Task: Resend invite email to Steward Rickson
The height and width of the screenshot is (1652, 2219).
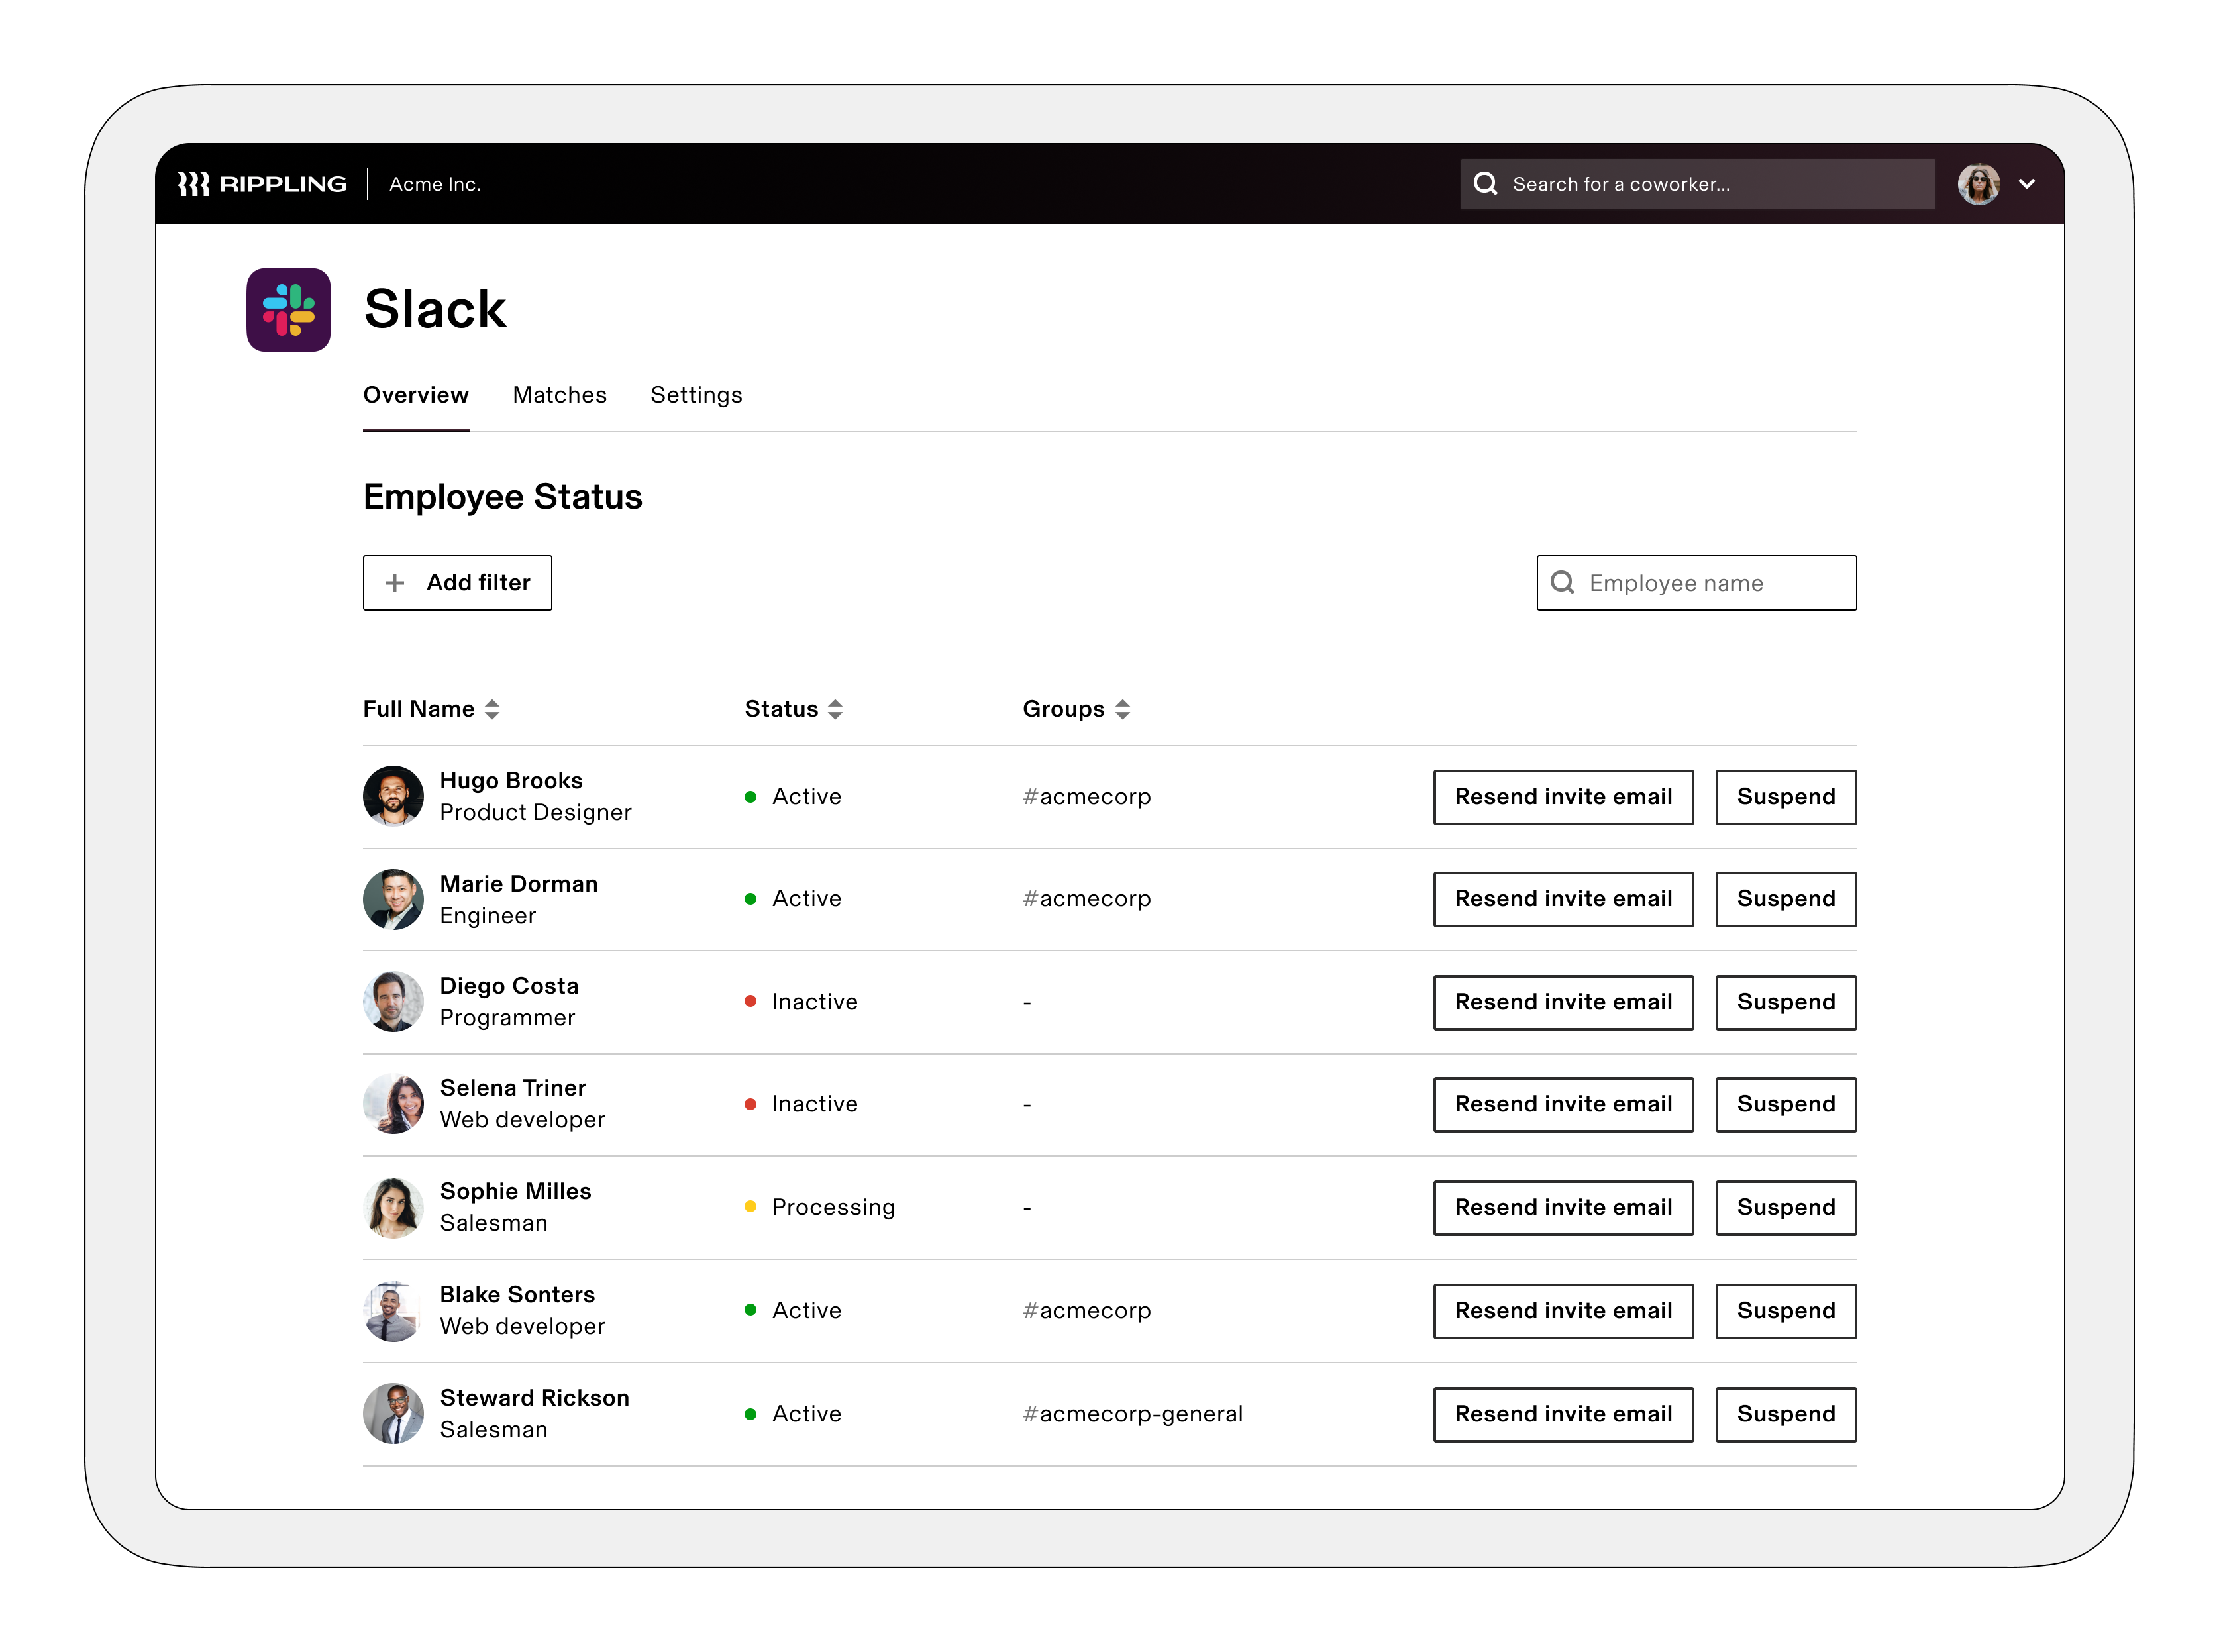Action: point(1563,1414)
